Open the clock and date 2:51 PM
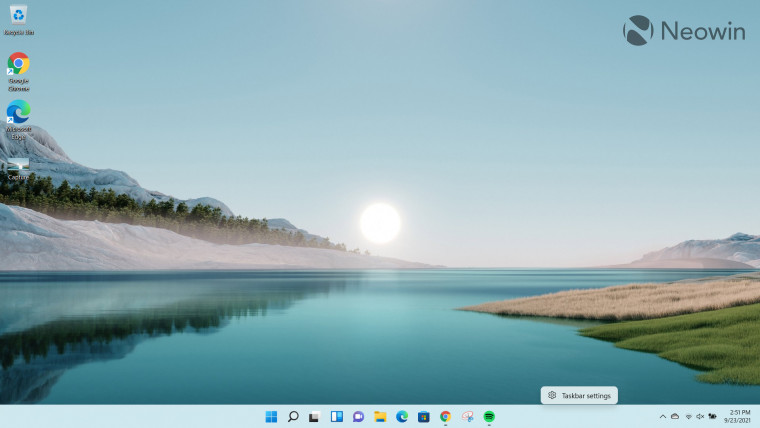 point(737,416)
